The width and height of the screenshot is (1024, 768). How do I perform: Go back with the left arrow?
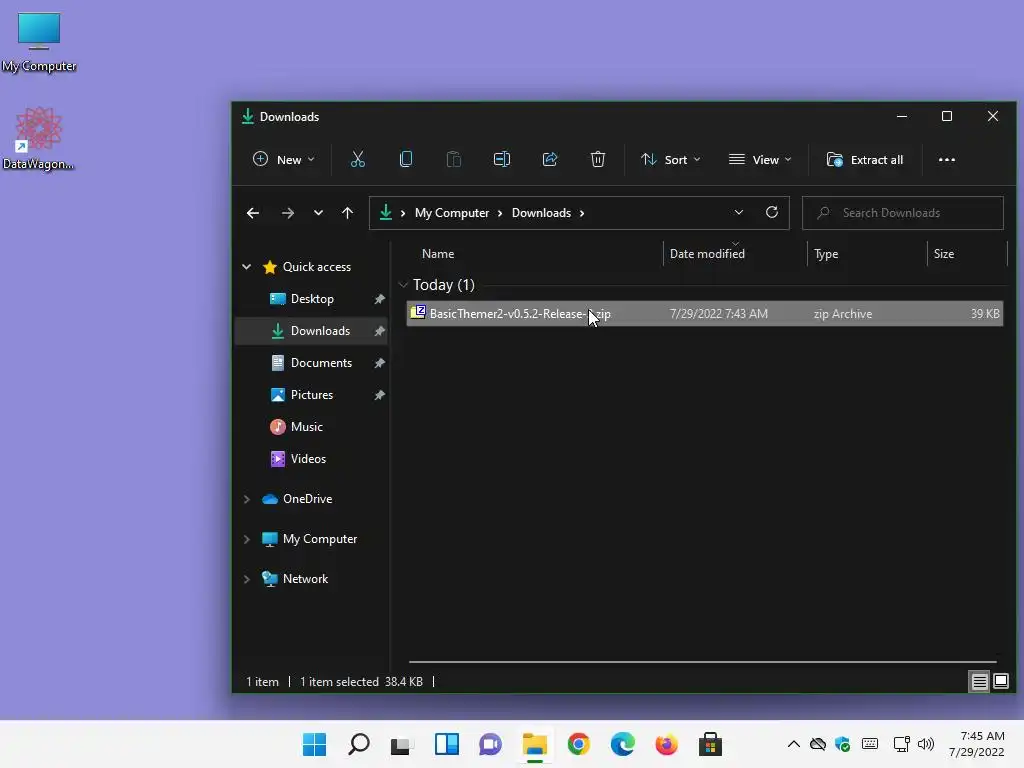[253, 213]
